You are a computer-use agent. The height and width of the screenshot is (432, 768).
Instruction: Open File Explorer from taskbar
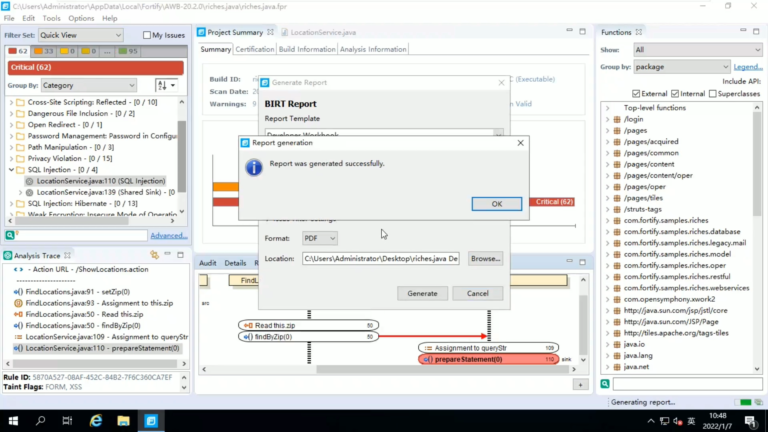[x=123, y=421]
